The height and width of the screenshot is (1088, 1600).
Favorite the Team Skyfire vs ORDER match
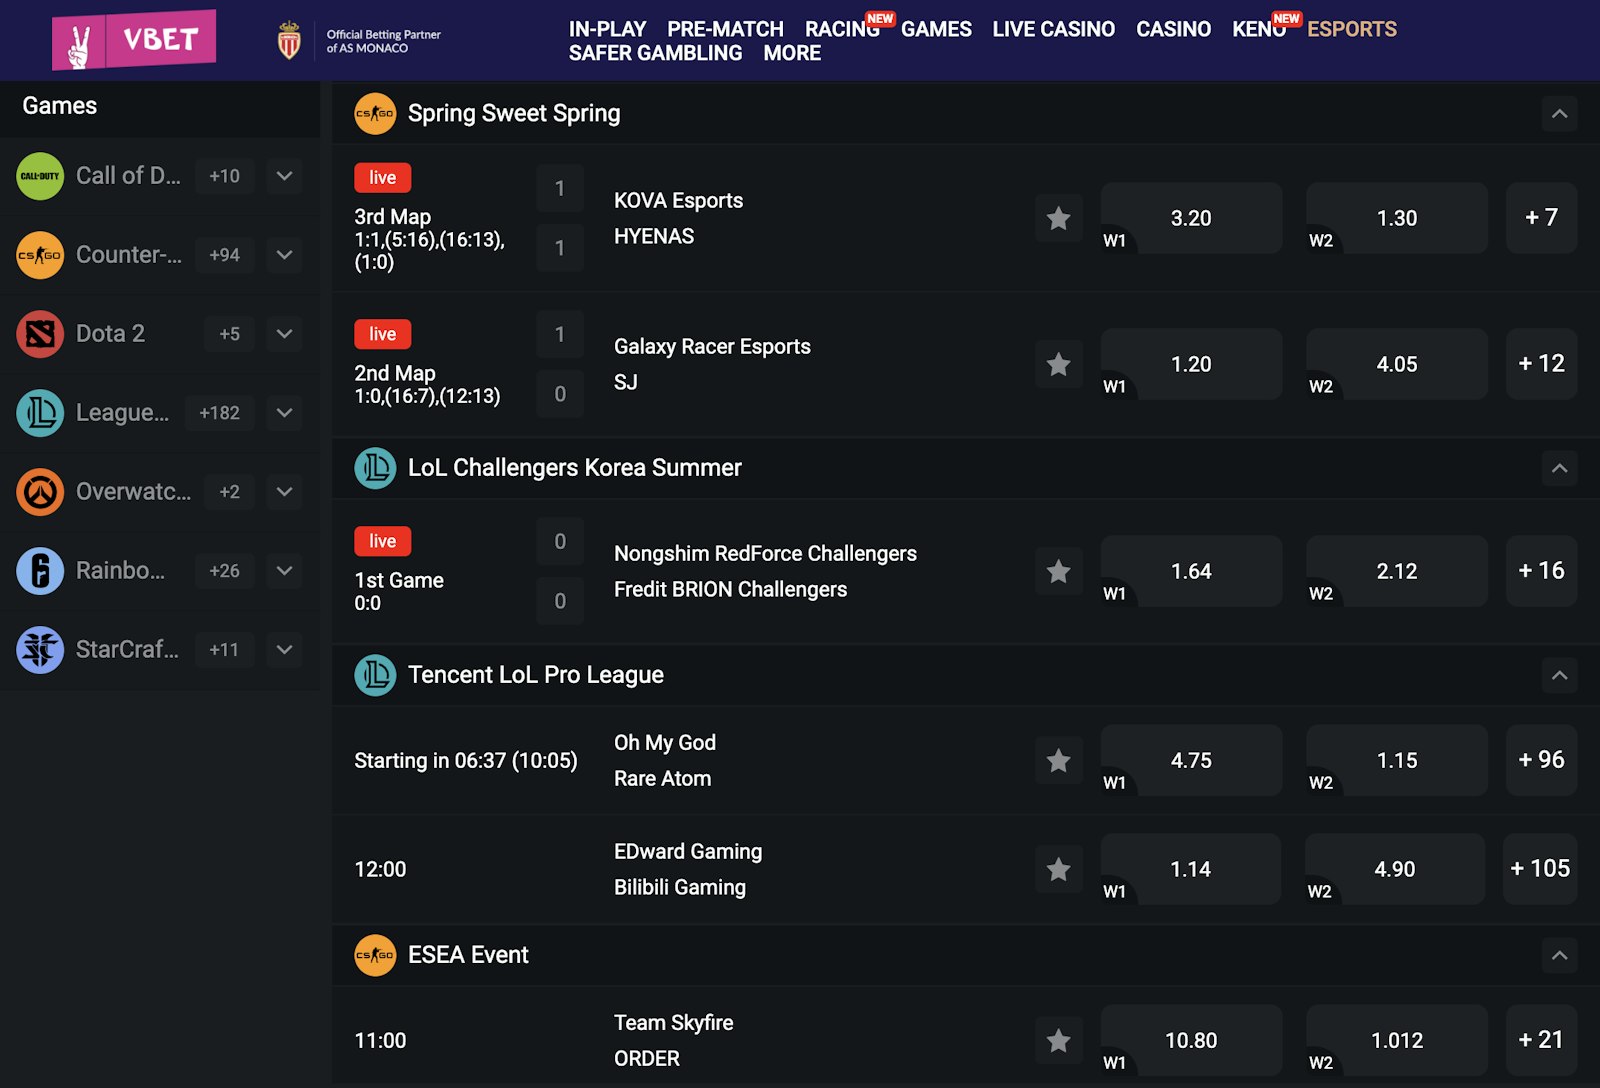tap(1058, 1041)
